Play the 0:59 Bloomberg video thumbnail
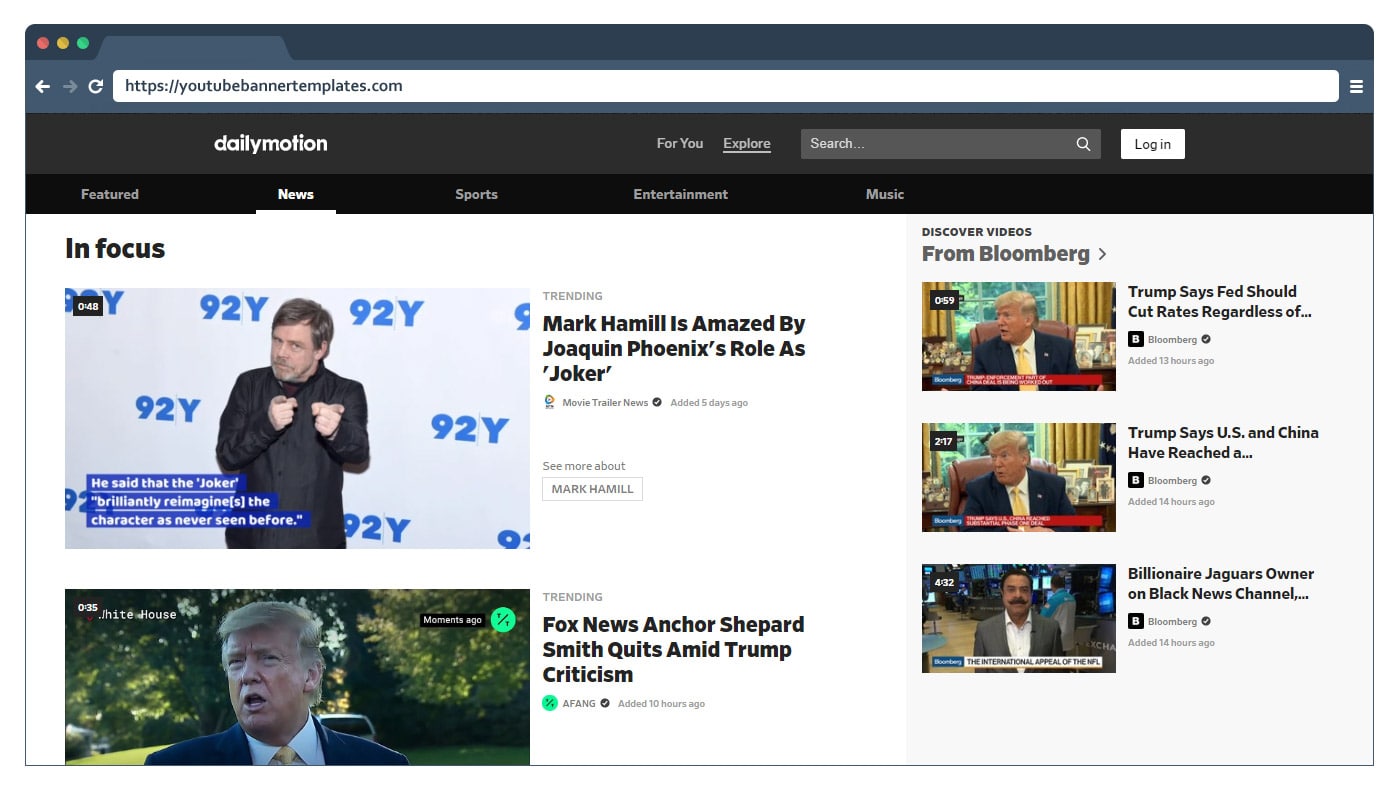Viewport: 1400px width, 790px height. 1019,336
